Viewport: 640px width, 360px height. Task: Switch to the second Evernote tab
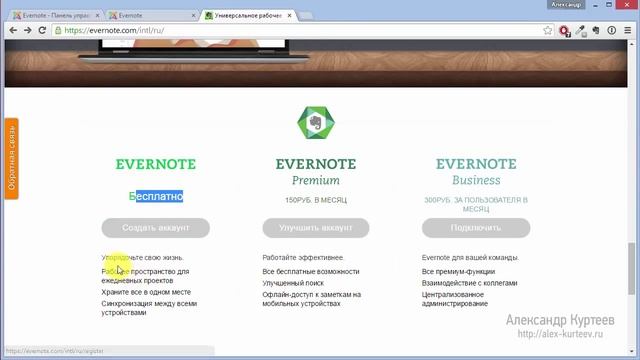pyautogui.click(x=152, y=16)
